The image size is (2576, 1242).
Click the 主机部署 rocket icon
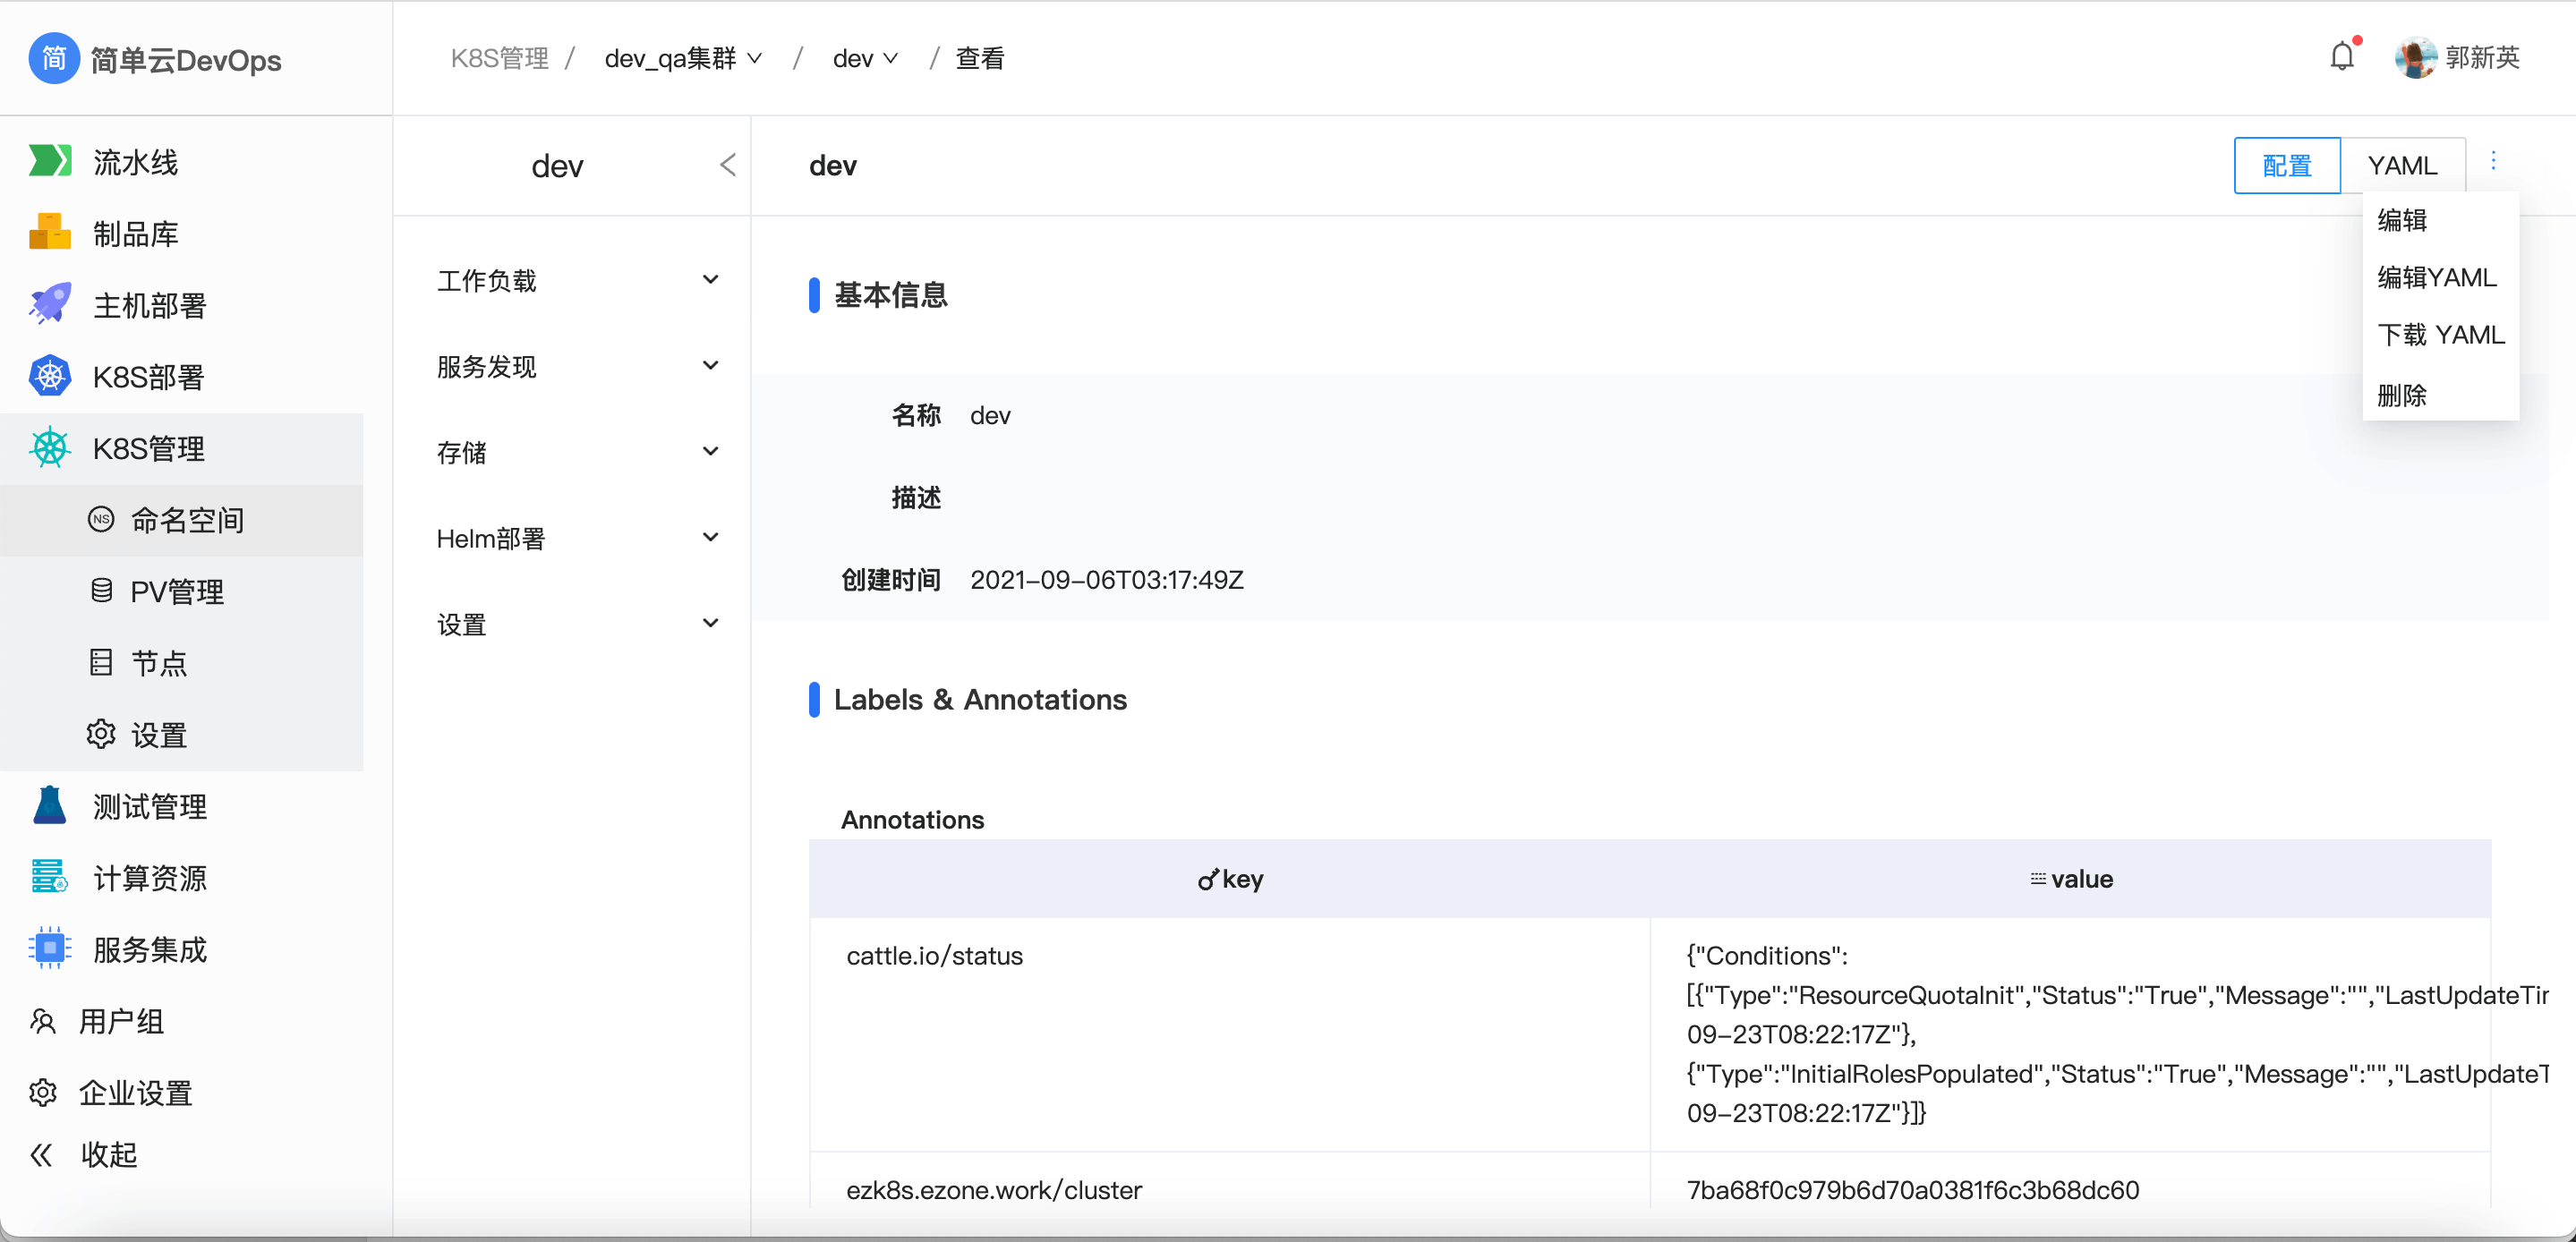click(50, 304)
